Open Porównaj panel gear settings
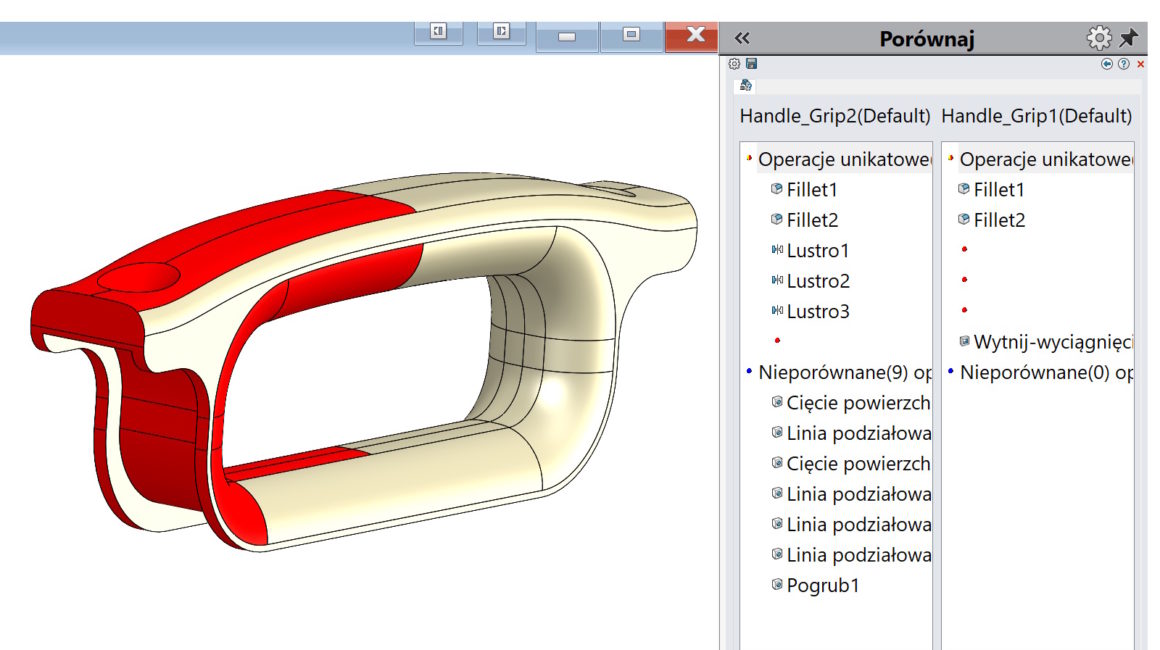The width and height of the screenshot is (1160, 650). 1098,38
